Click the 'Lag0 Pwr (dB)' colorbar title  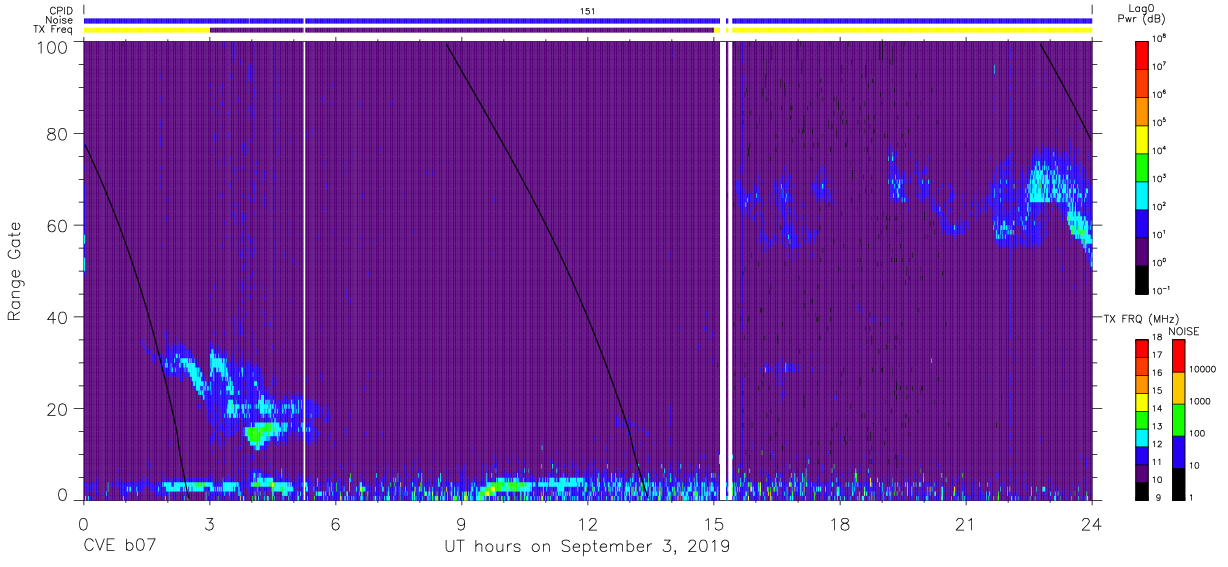coord(1144,13)
